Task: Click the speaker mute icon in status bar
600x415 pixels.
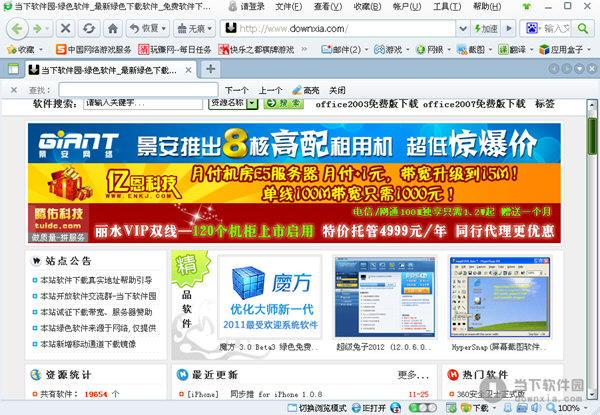Action: pos(535,408)
